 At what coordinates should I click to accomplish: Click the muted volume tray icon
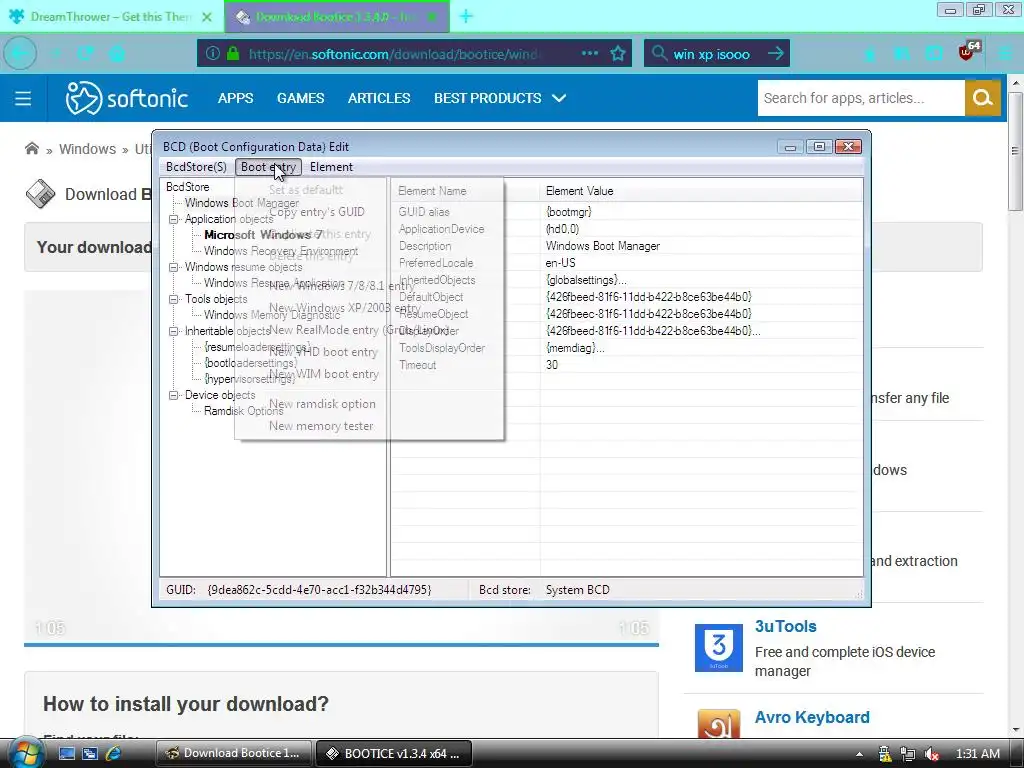(x=932, y=754)
